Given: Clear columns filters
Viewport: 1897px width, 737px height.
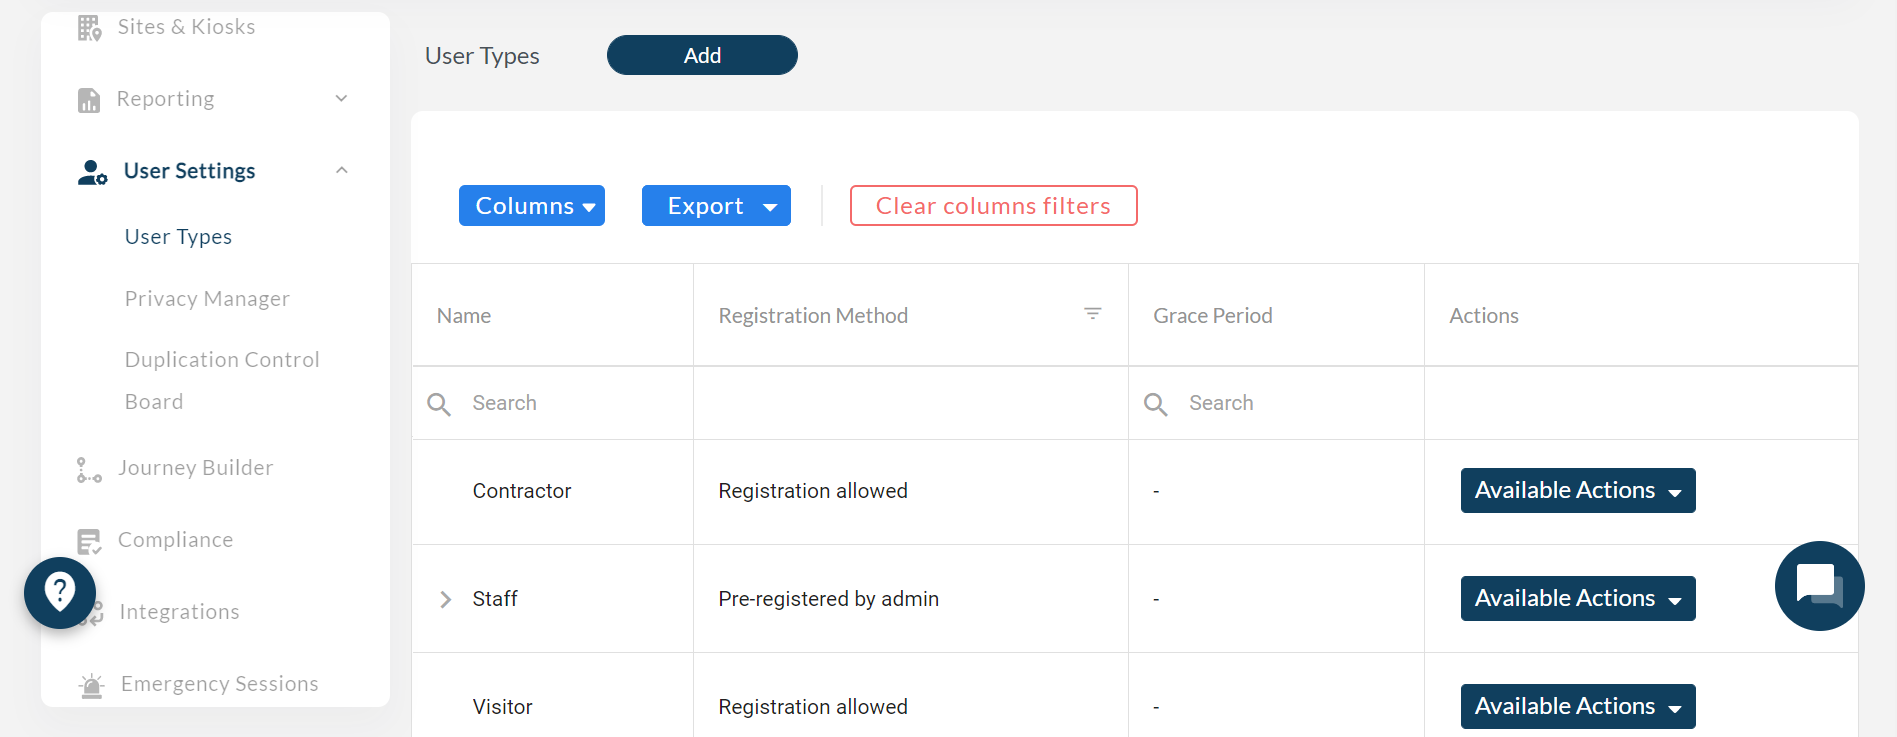Looking at the screenshot, I should pos(993,206).
